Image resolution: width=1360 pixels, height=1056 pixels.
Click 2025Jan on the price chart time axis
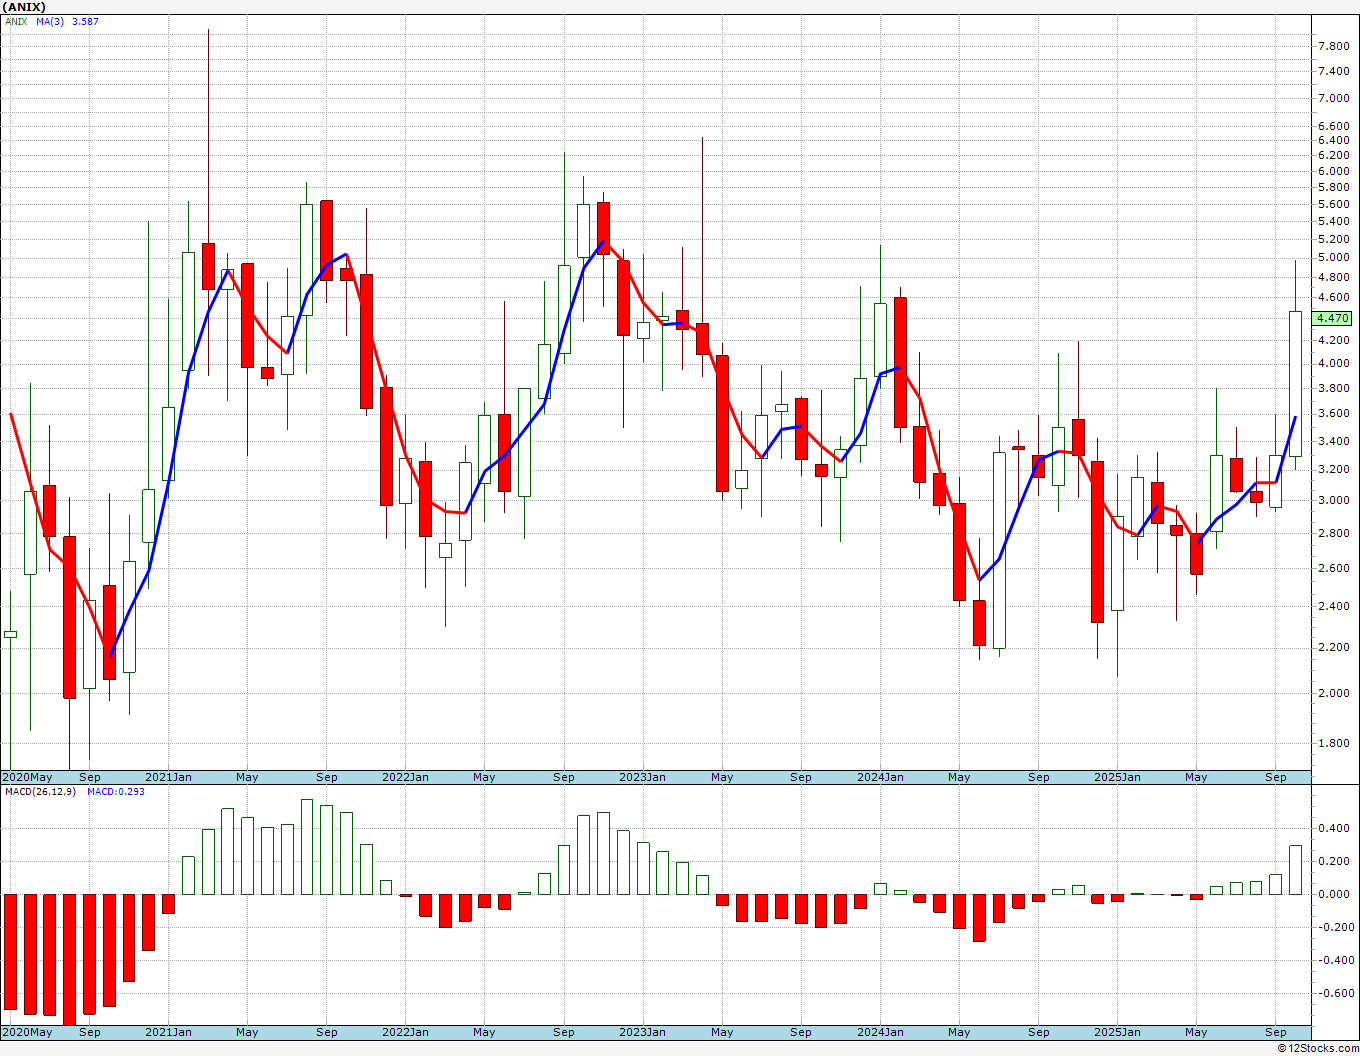1118,777
